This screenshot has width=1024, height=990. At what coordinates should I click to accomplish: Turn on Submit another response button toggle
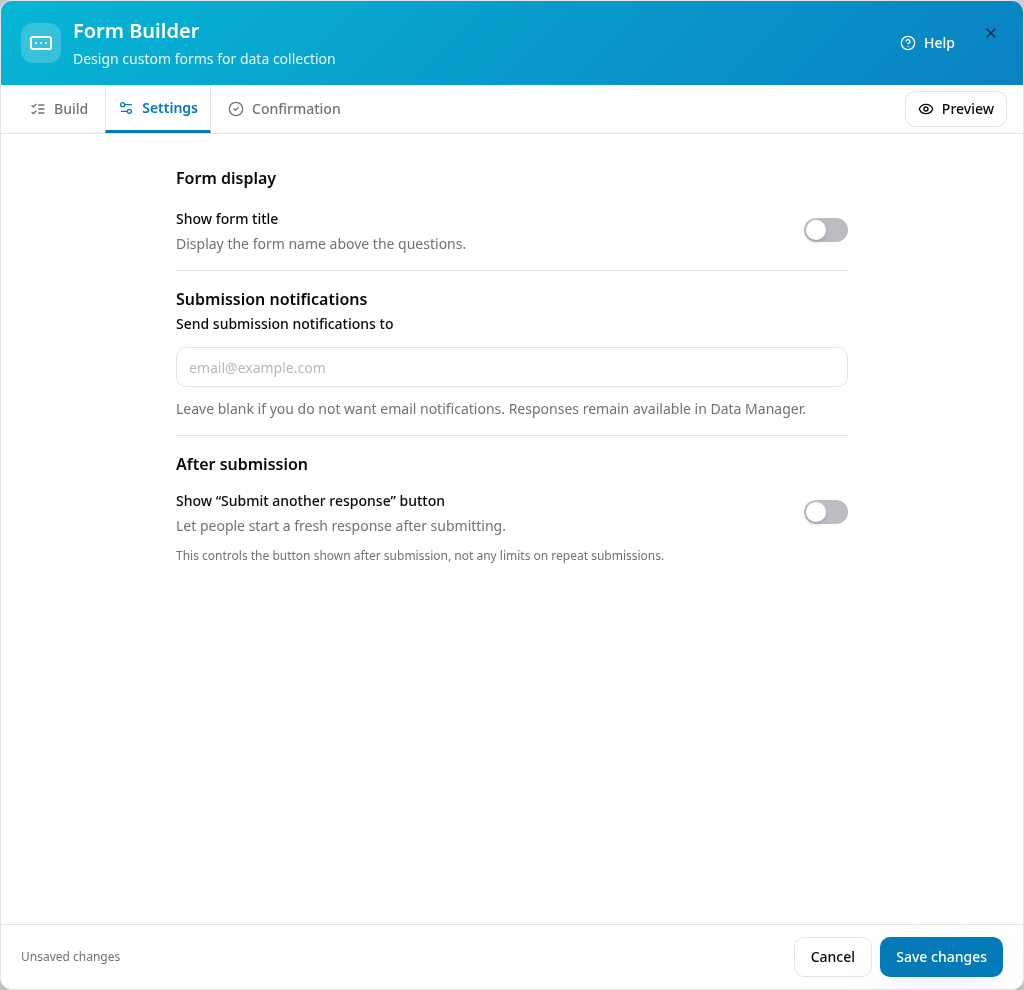pos(825,512)
